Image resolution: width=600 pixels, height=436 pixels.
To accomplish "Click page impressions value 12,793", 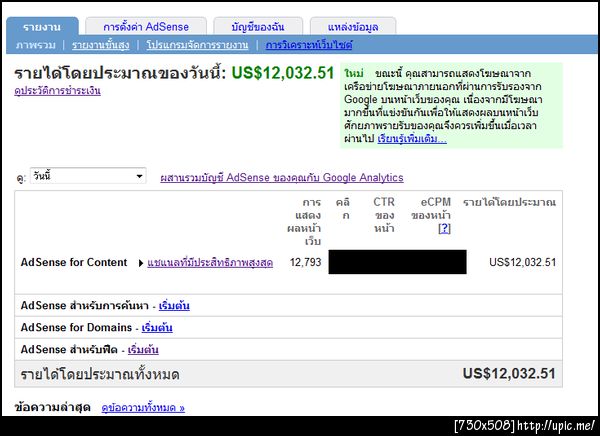I will pyautogui.click(x=305, y=263).
